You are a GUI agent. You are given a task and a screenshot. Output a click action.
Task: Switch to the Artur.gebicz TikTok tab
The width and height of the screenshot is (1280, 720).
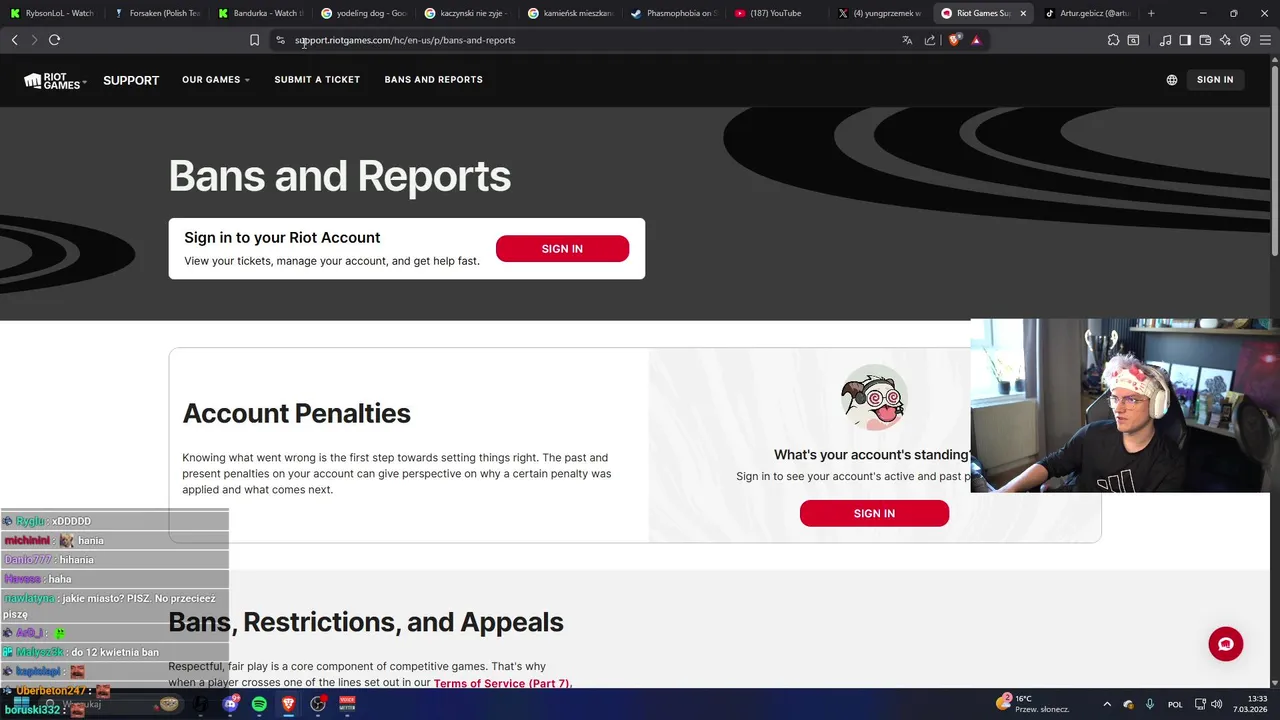(1088, 13)
